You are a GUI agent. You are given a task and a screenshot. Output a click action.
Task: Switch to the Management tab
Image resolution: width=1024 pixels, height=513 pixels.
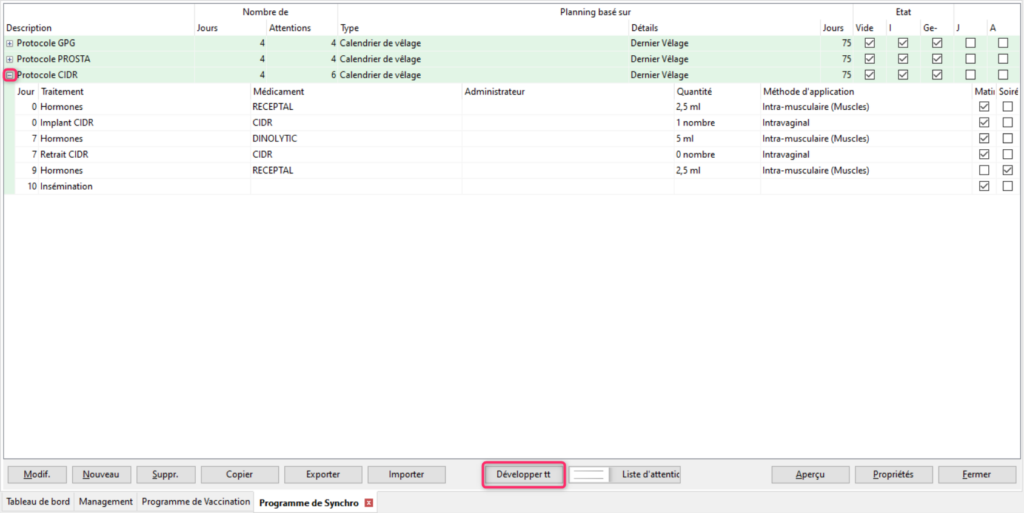pyautogui.click(x=106, y=502)
